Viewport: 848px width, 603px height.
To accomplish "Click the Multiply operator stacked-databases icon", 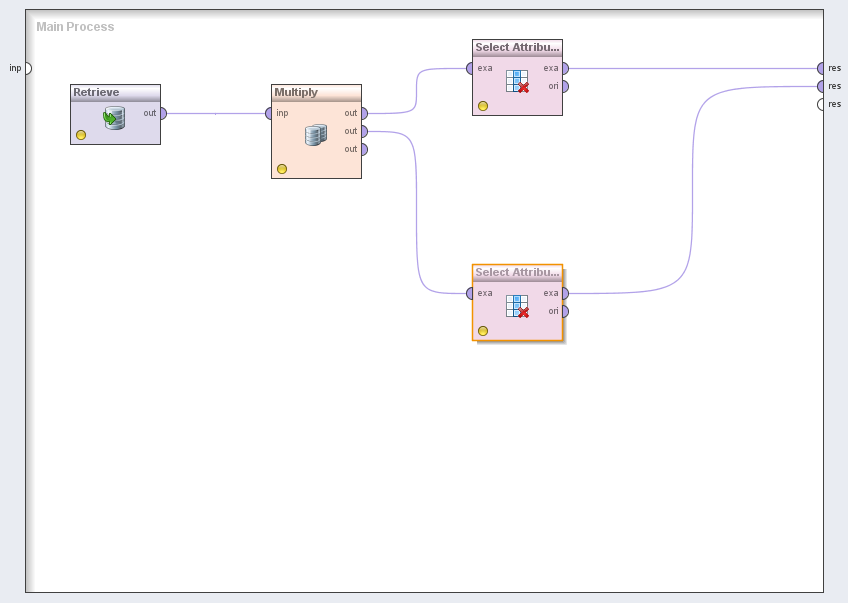I will 316,135.
